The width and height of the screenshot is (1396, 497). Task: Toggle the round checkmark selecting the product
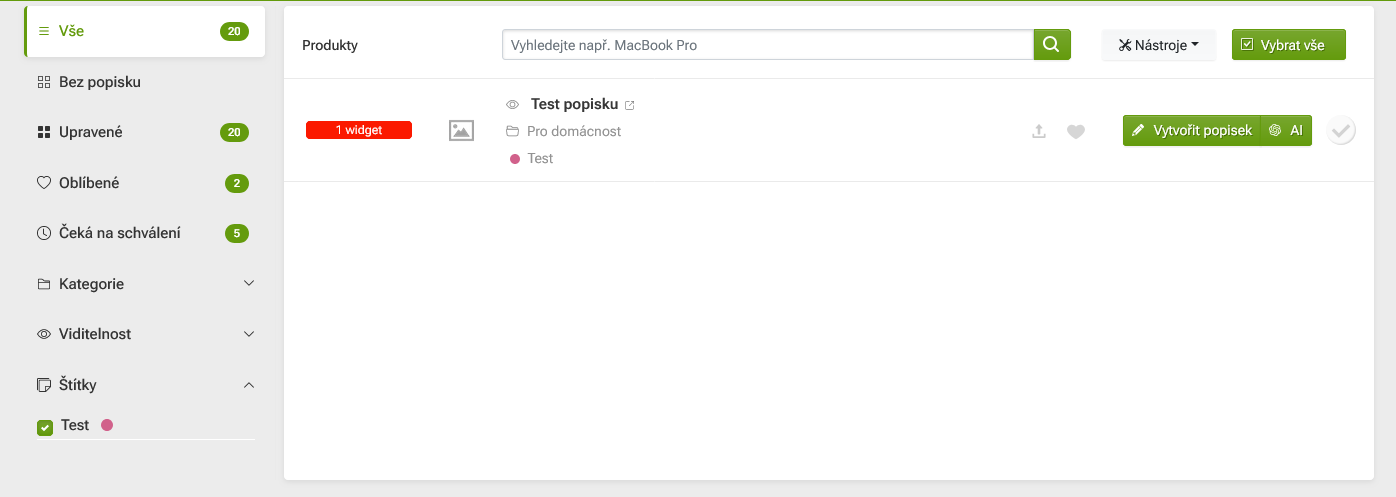tap(1341, 130)
